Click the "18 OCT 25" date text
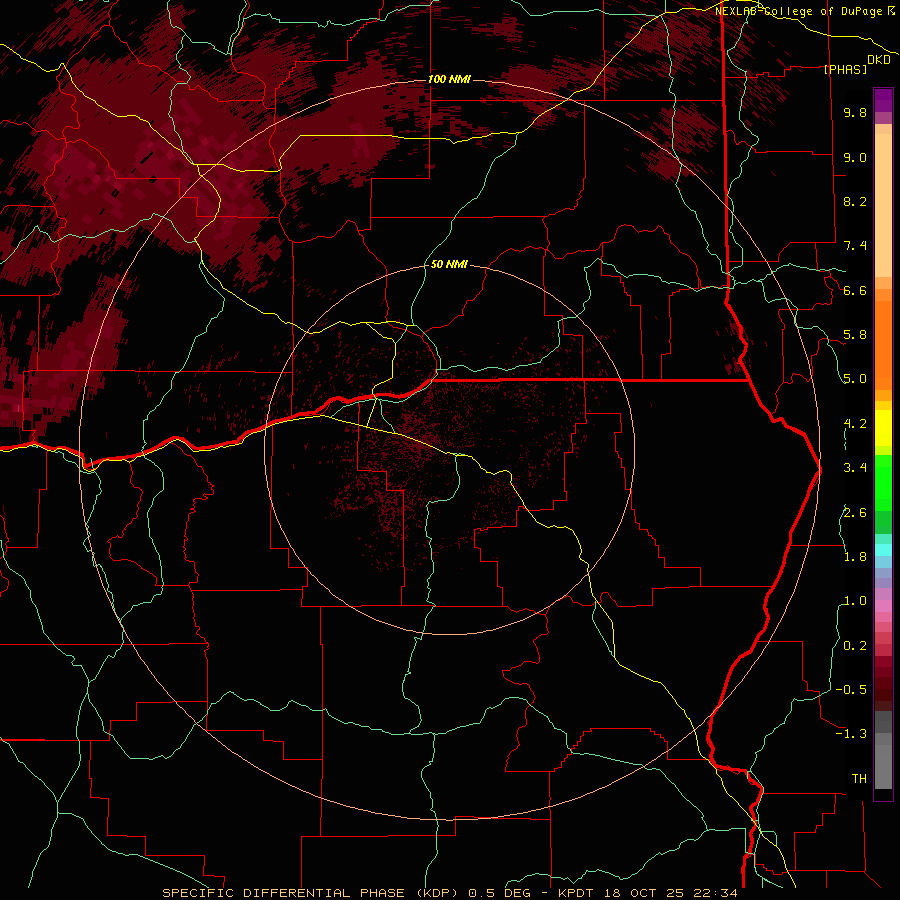 [643, 893]
